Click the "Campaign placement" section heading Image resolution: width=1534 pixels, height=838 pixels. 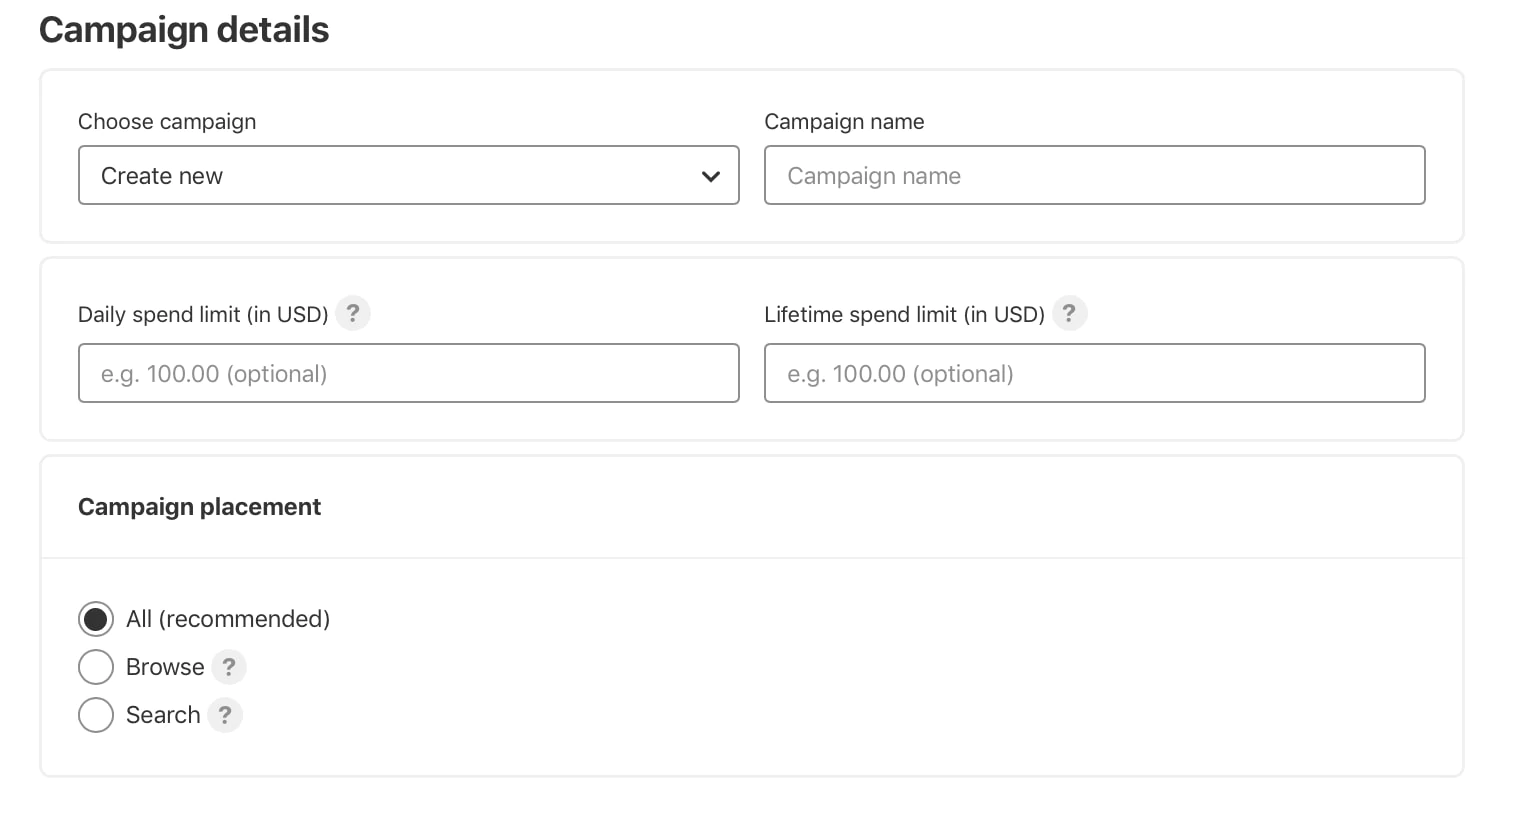[199, 507]
